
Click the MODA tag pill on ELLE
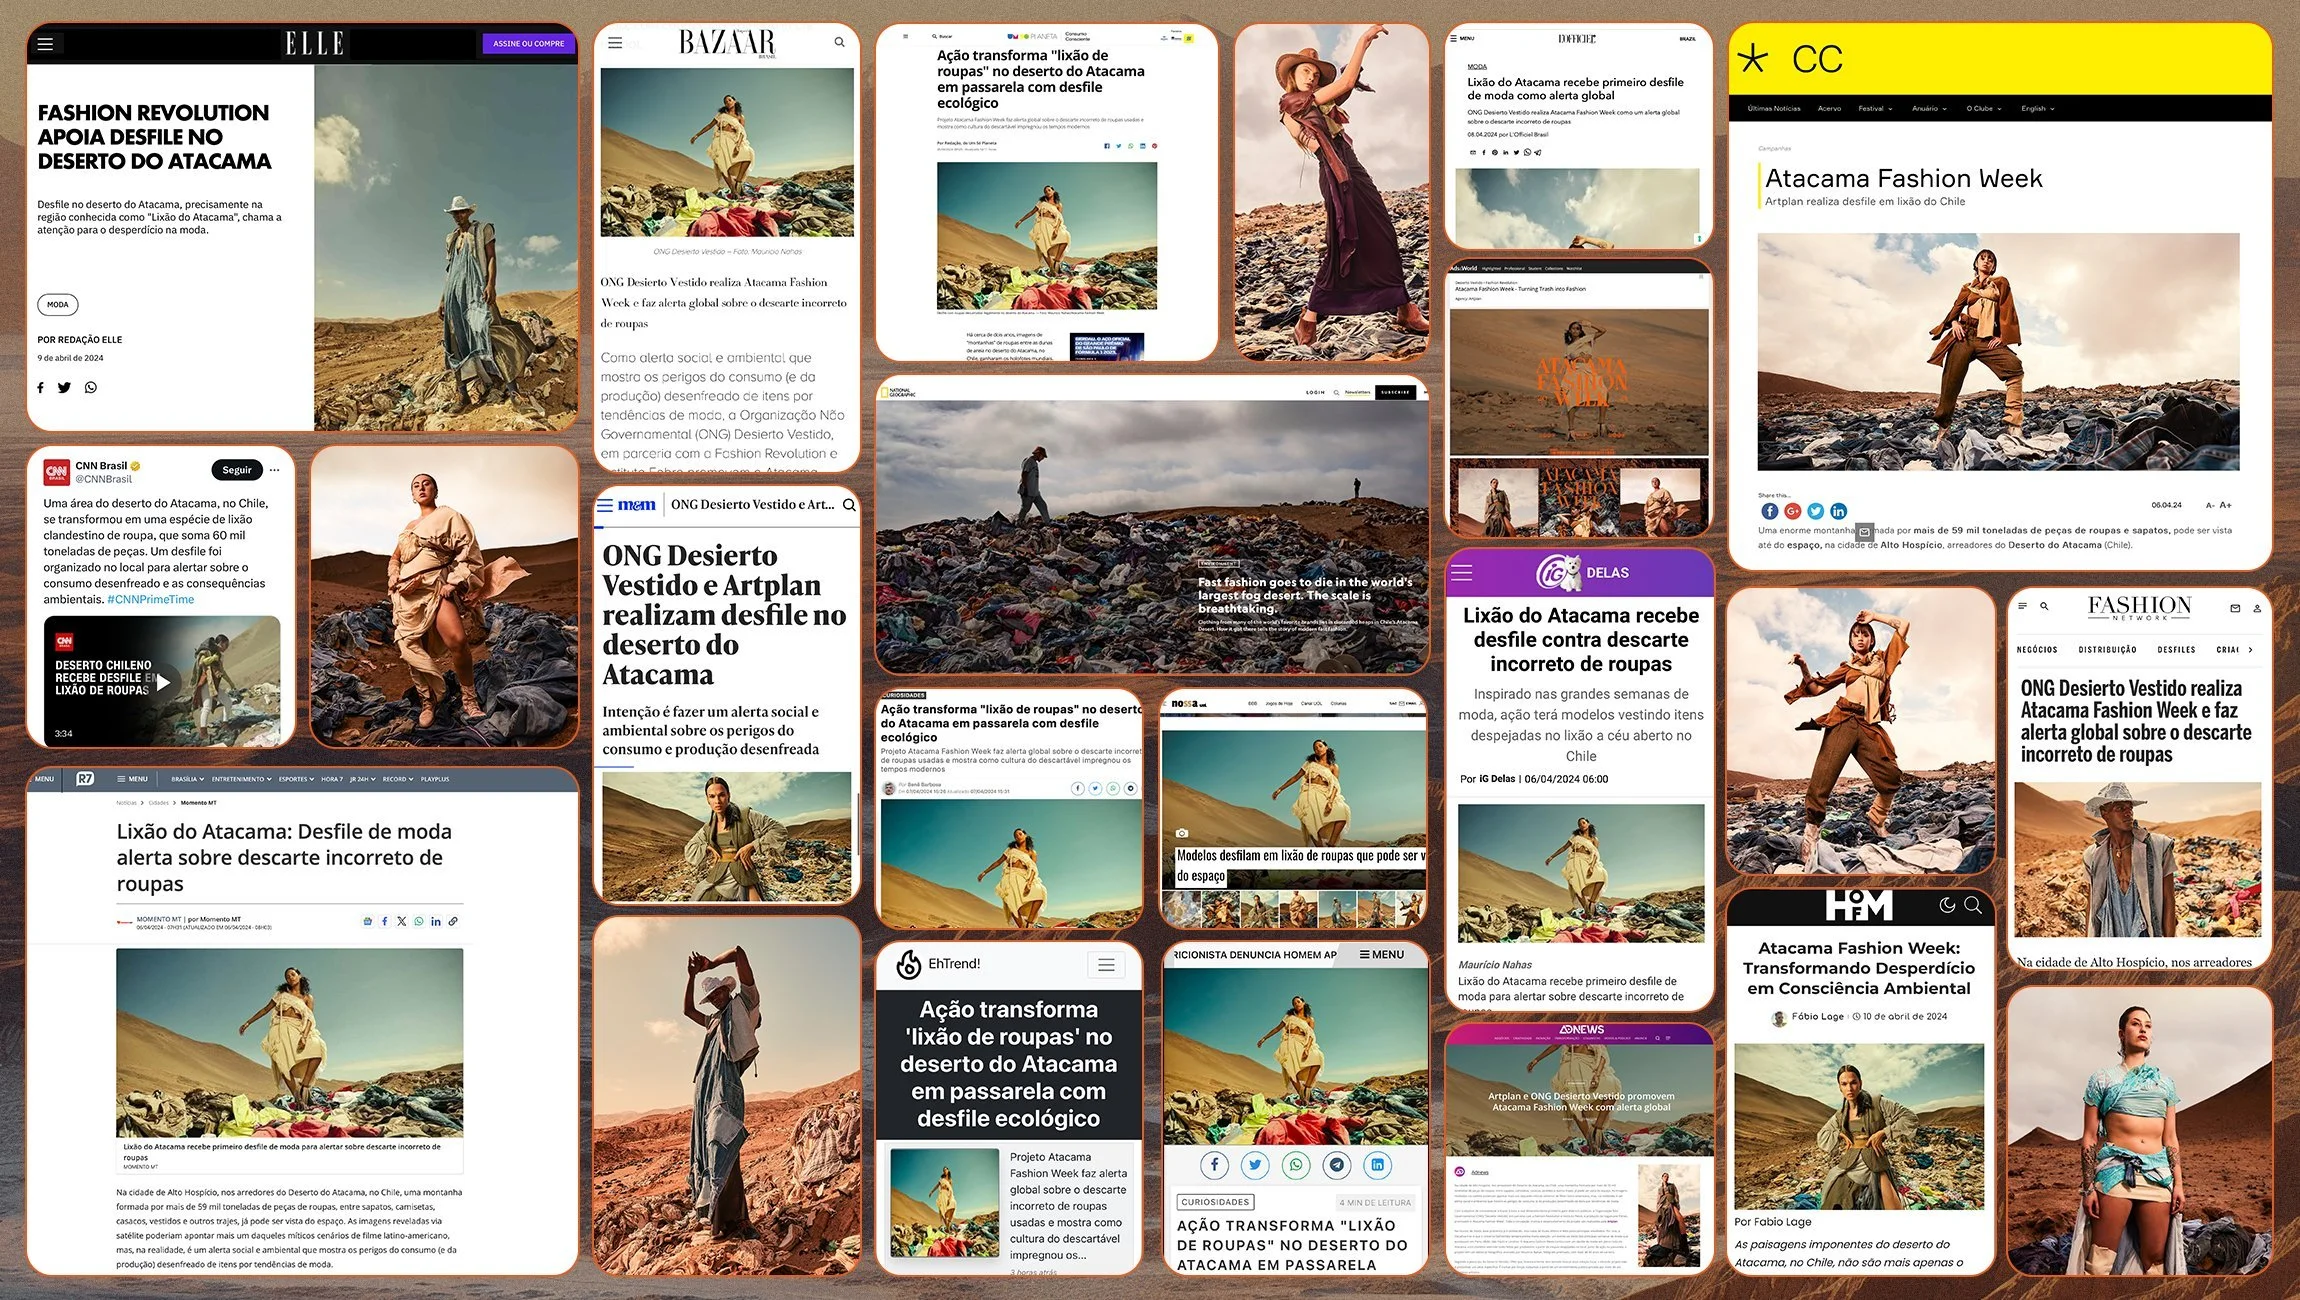58,305
